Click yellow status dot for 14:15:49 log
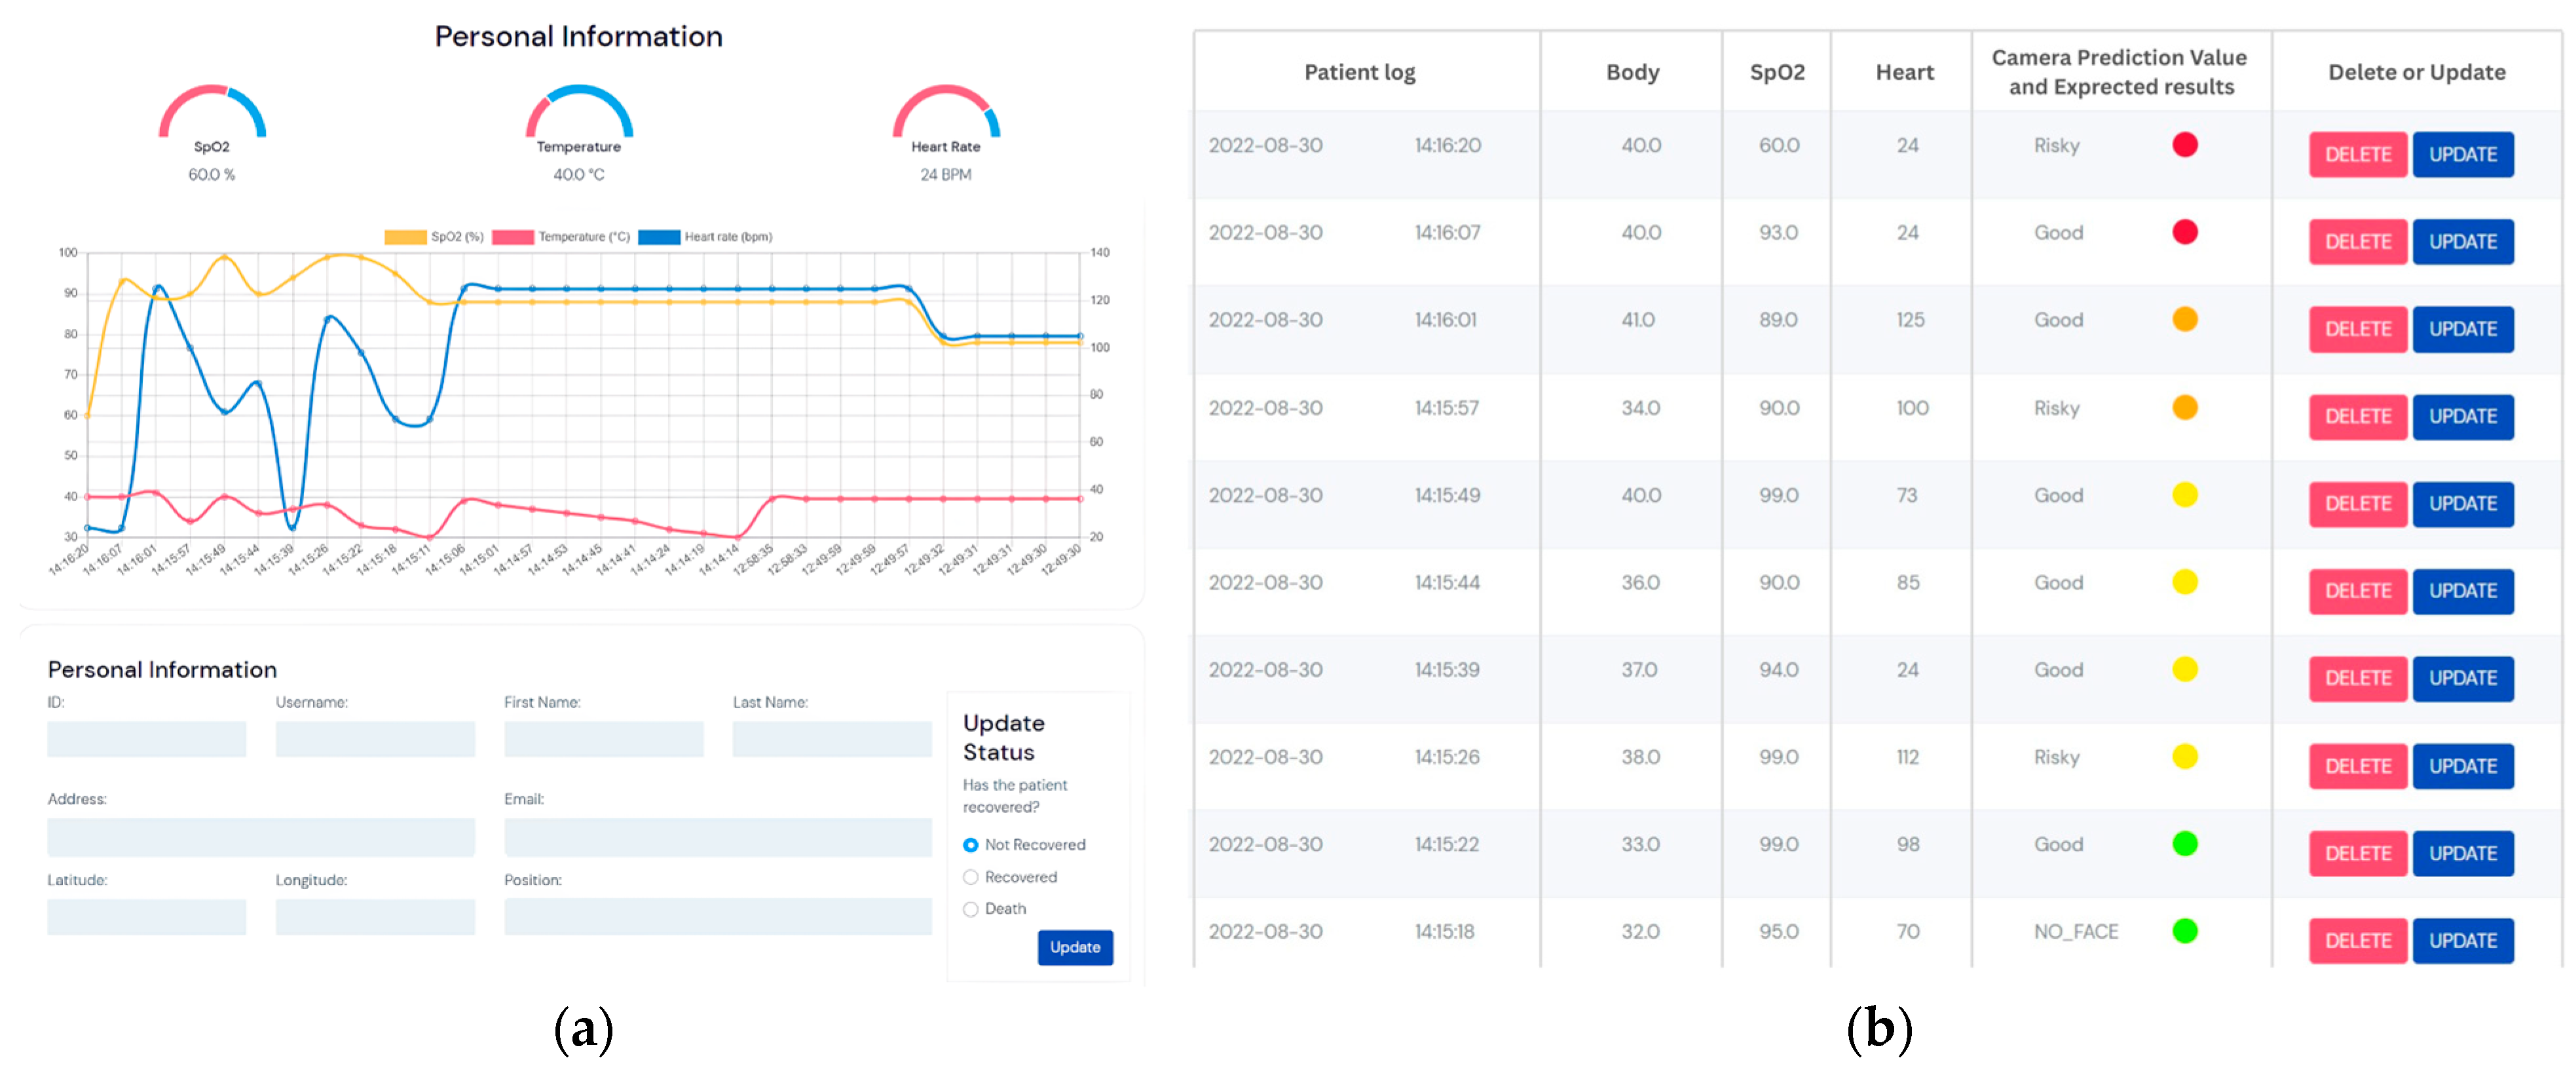The image size is (2576, 1075). tap(2184, 495)
